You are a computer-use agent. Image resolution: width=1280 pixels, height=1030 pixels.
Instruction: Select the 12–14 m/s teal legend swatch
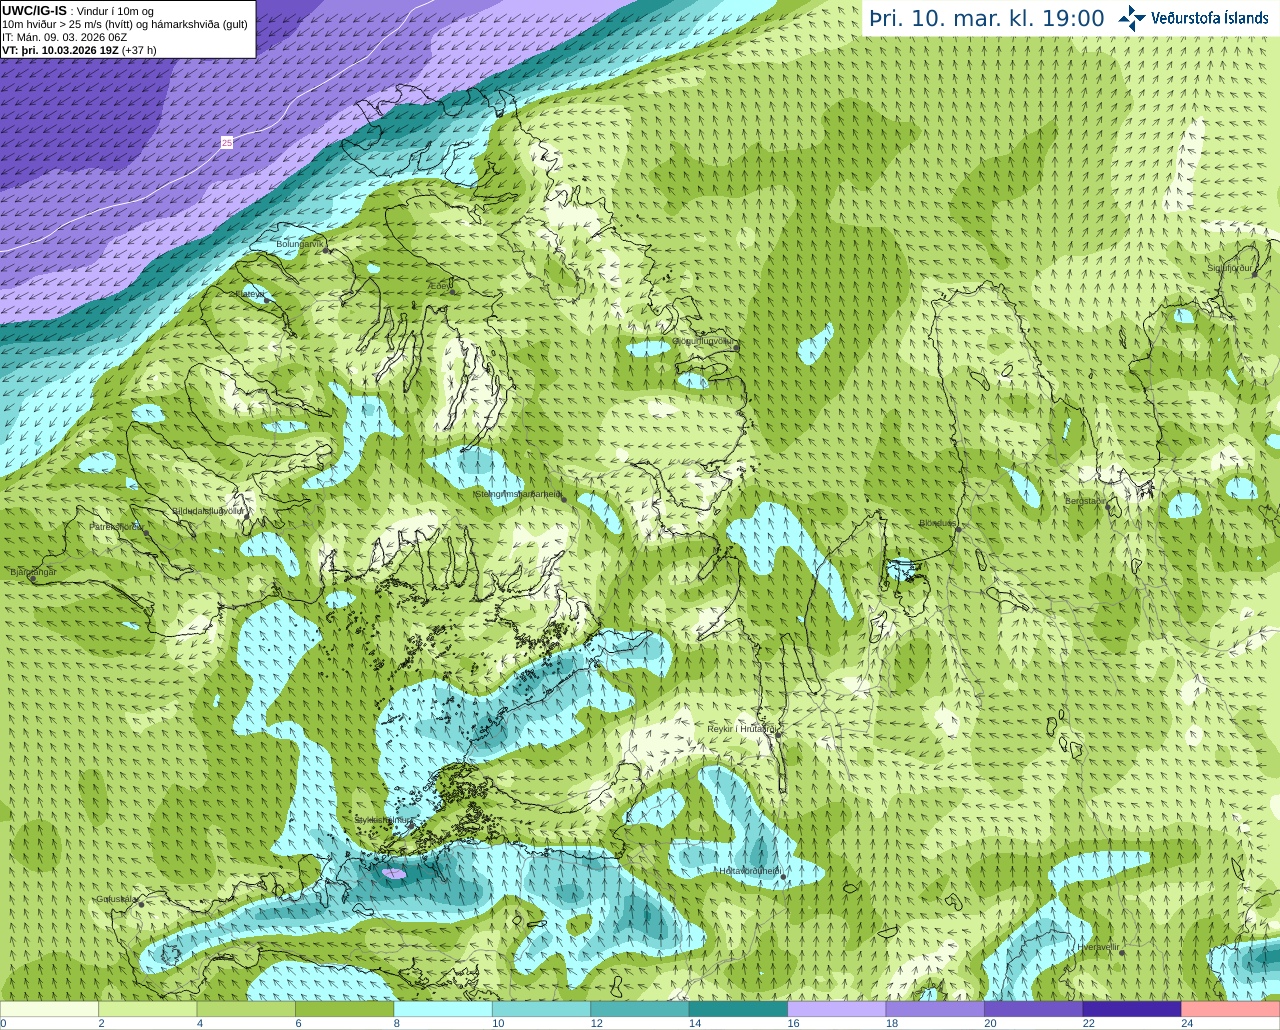click(x=640, y=1009)
